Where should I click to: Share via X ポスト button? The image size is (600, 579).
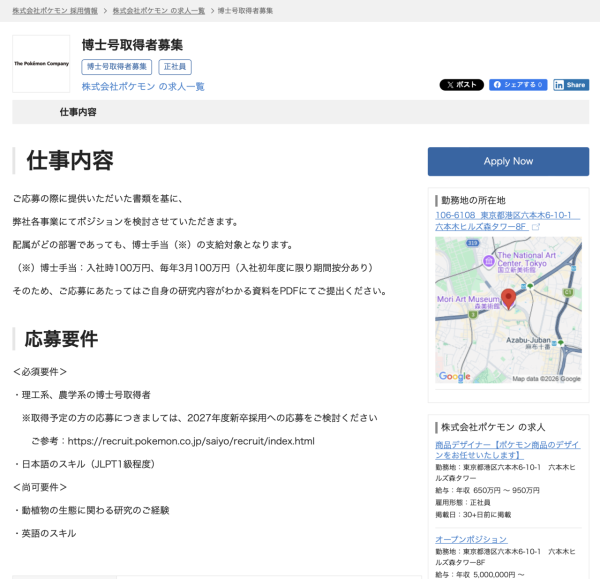coord(461,85)
